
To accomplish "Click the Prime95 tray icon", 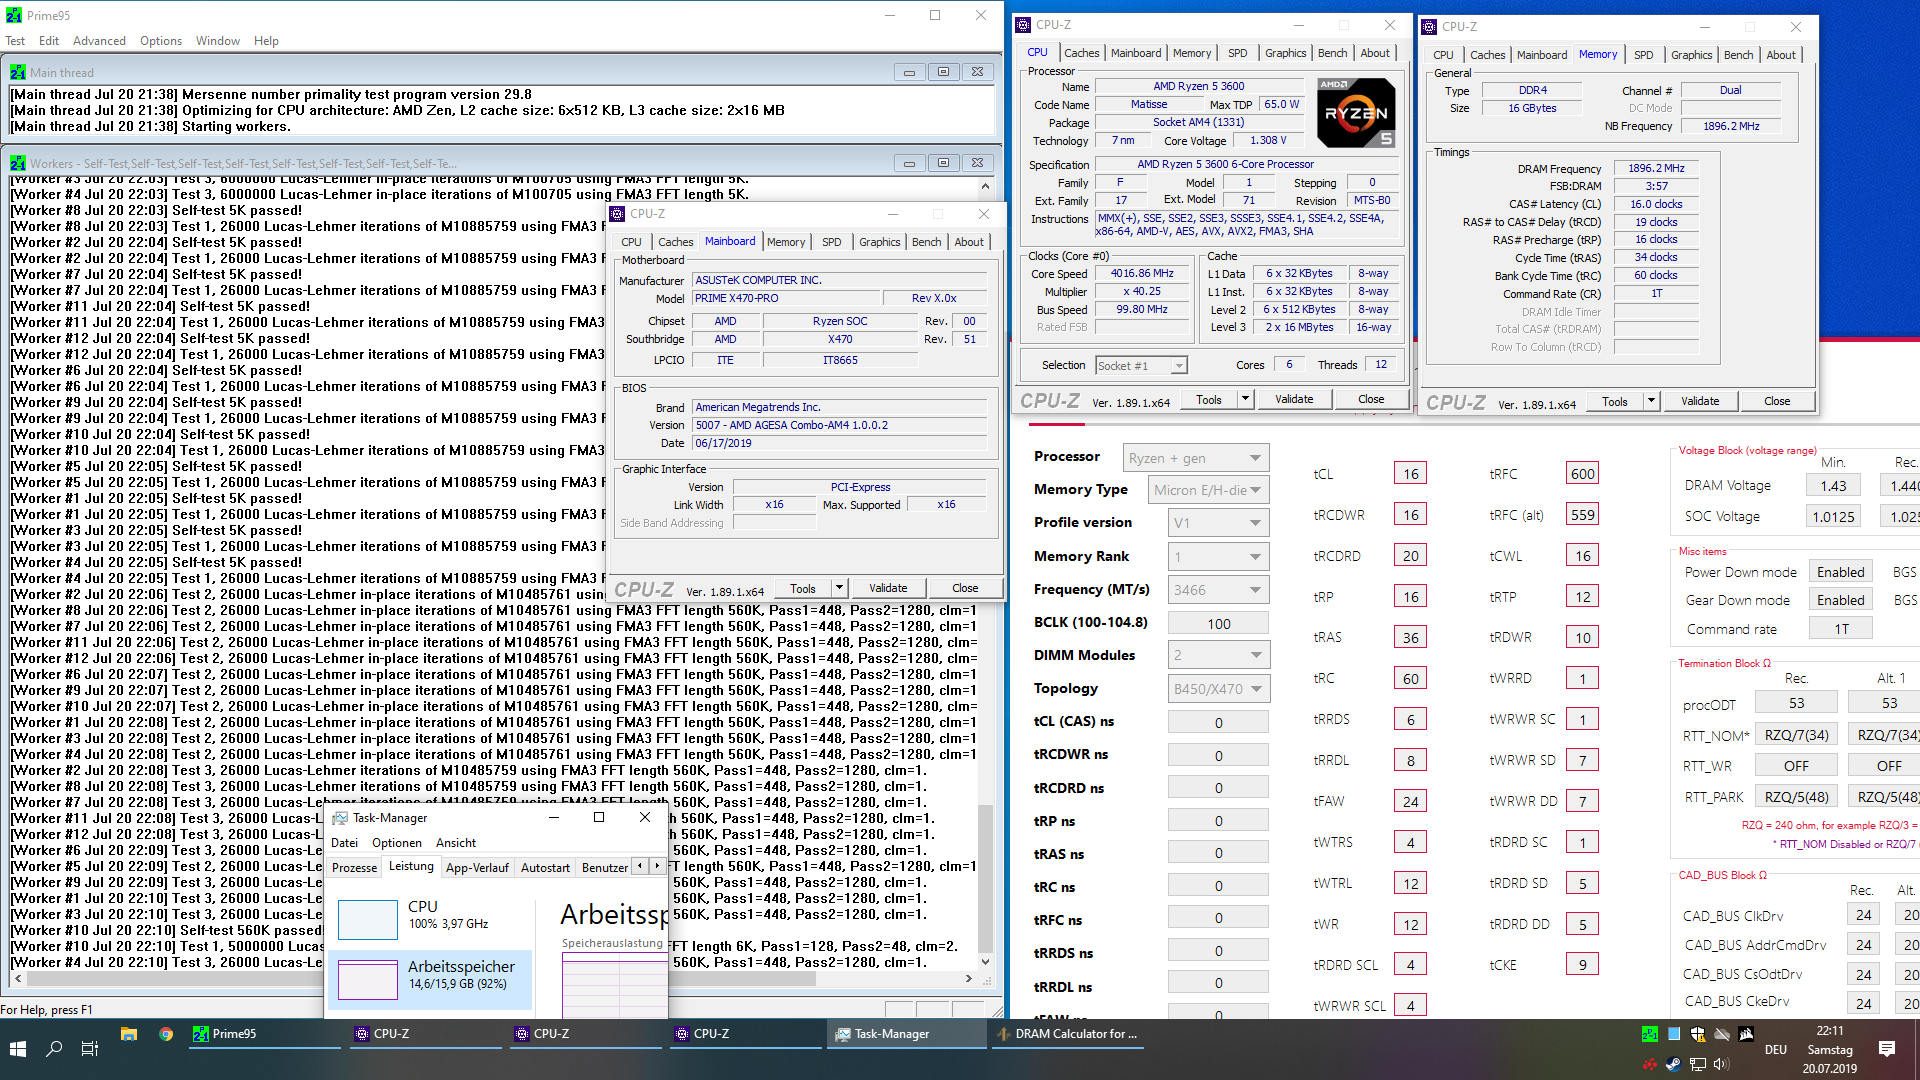I will click(1650, 1034).
